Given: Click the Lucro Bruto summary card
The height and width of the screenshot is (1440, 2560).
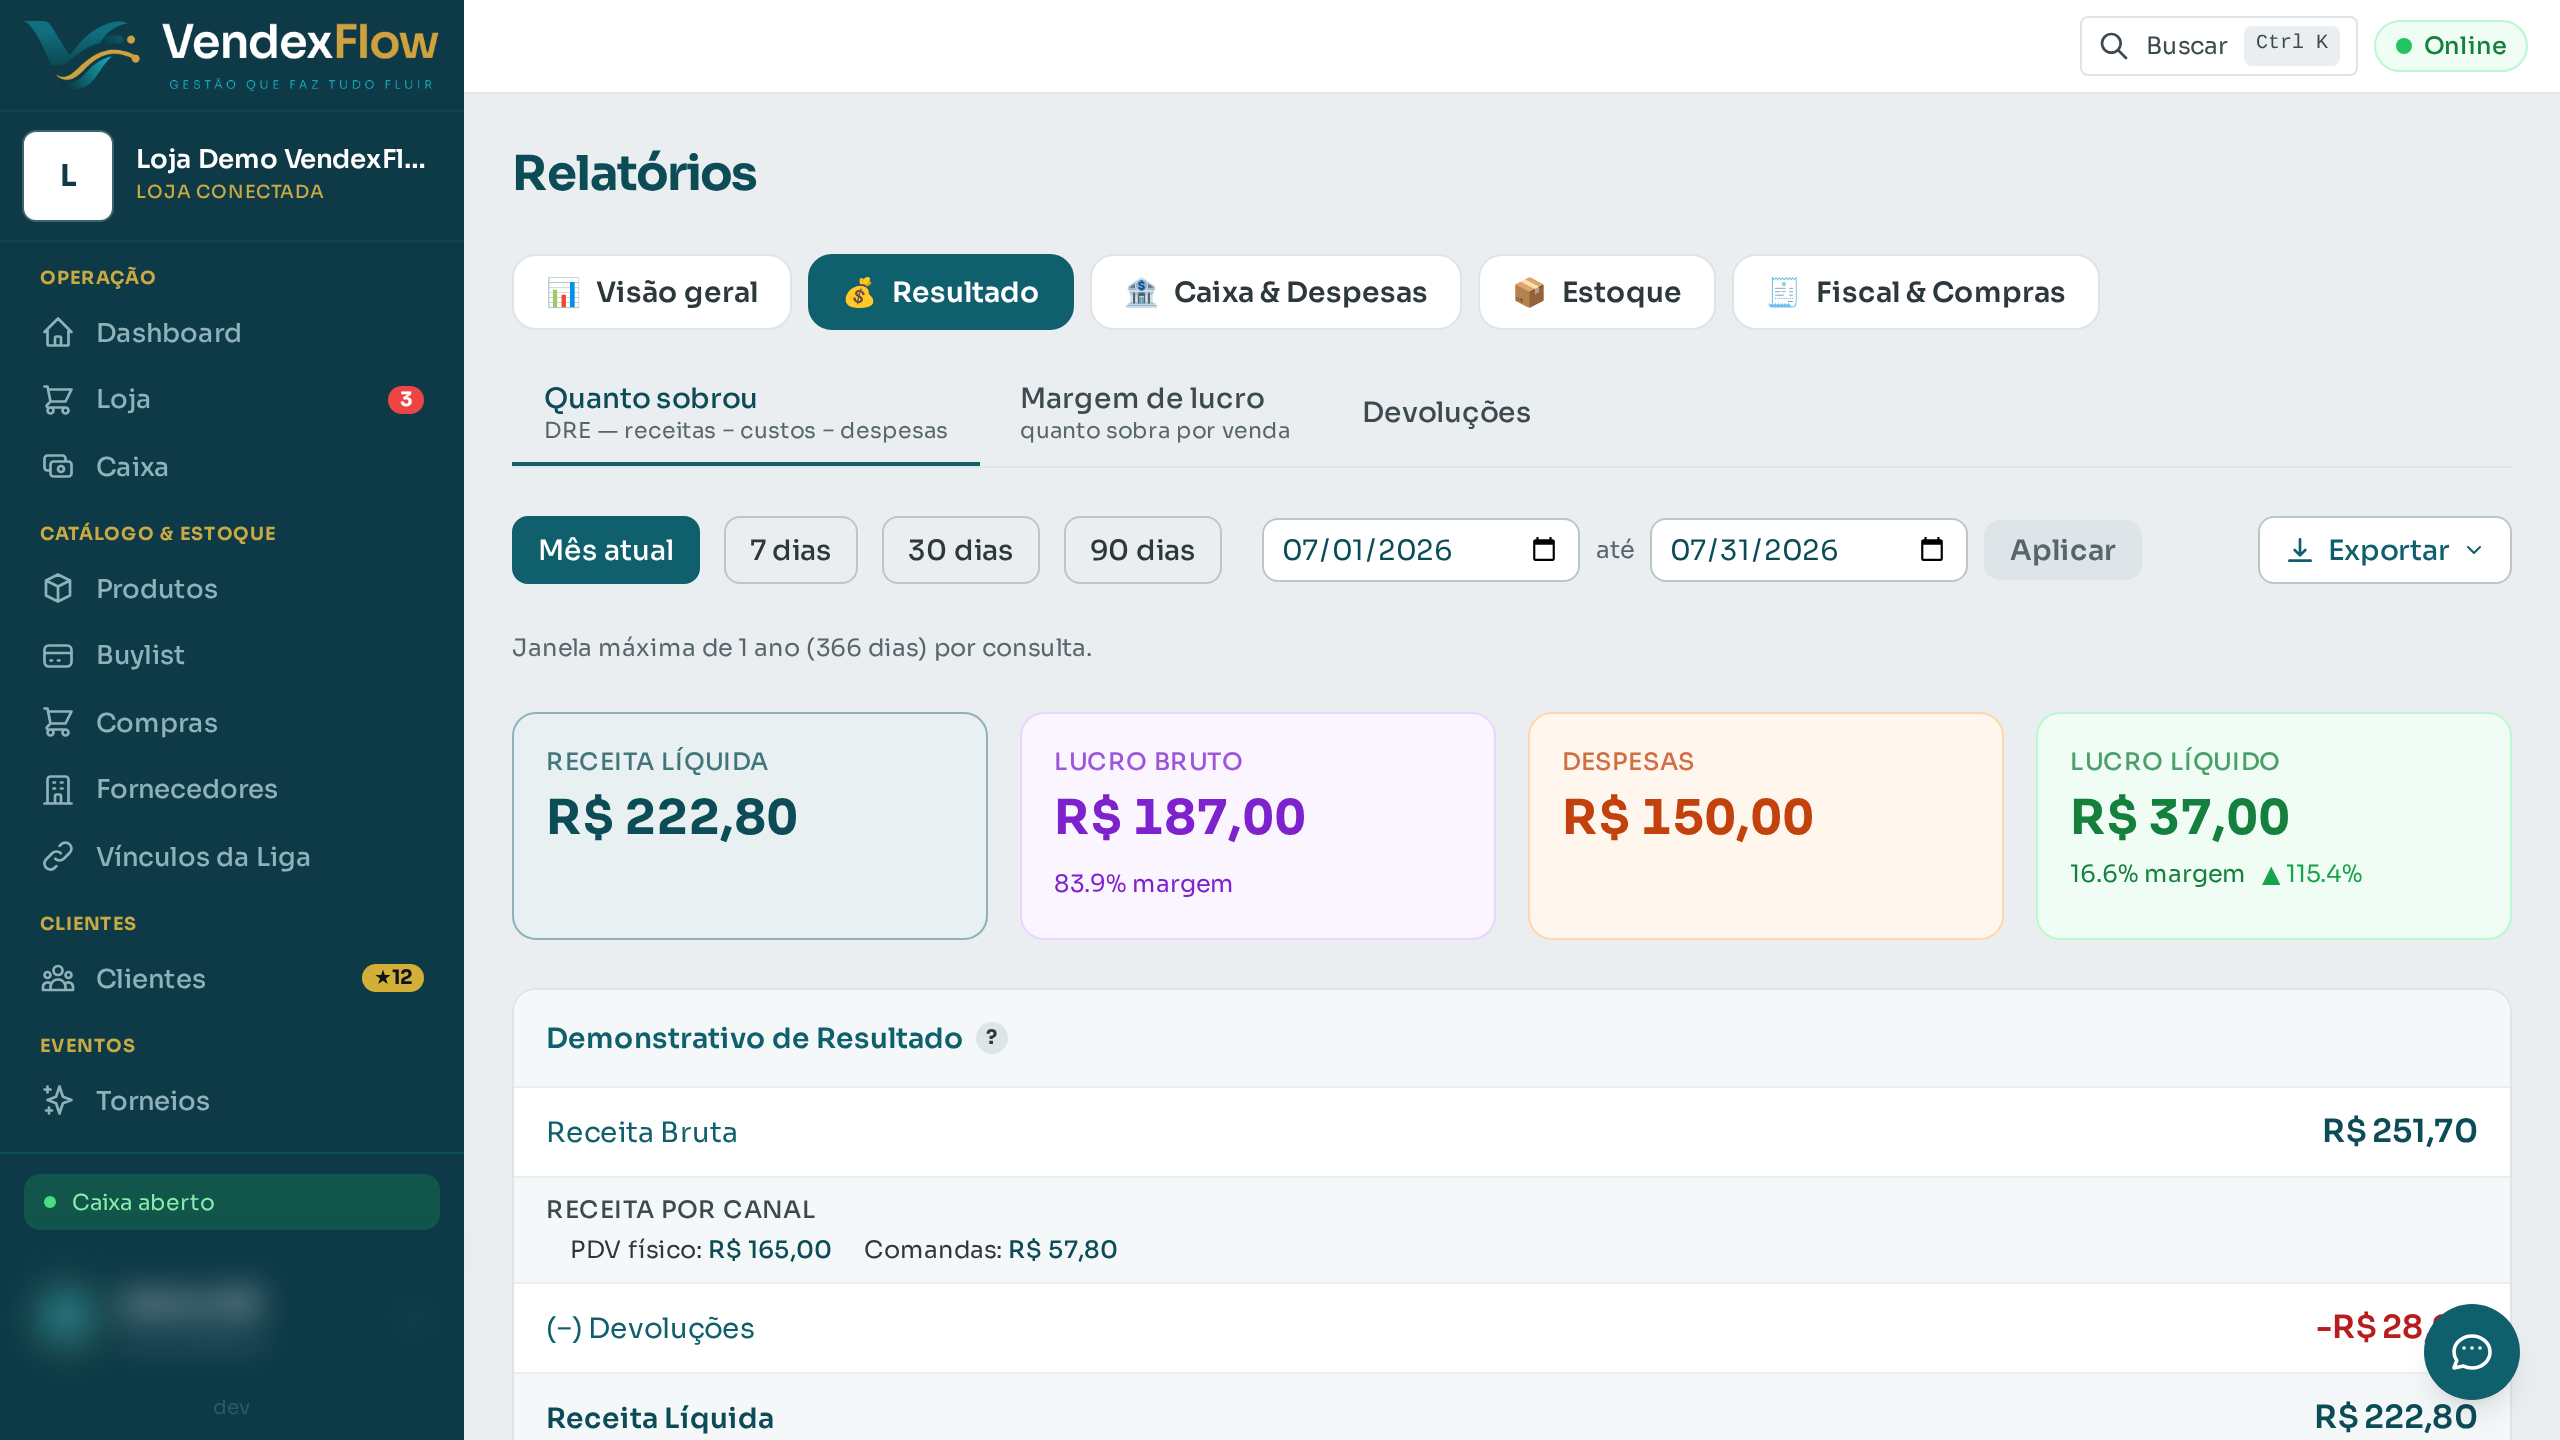Looking at the screenshot, I should [1258, 826].
